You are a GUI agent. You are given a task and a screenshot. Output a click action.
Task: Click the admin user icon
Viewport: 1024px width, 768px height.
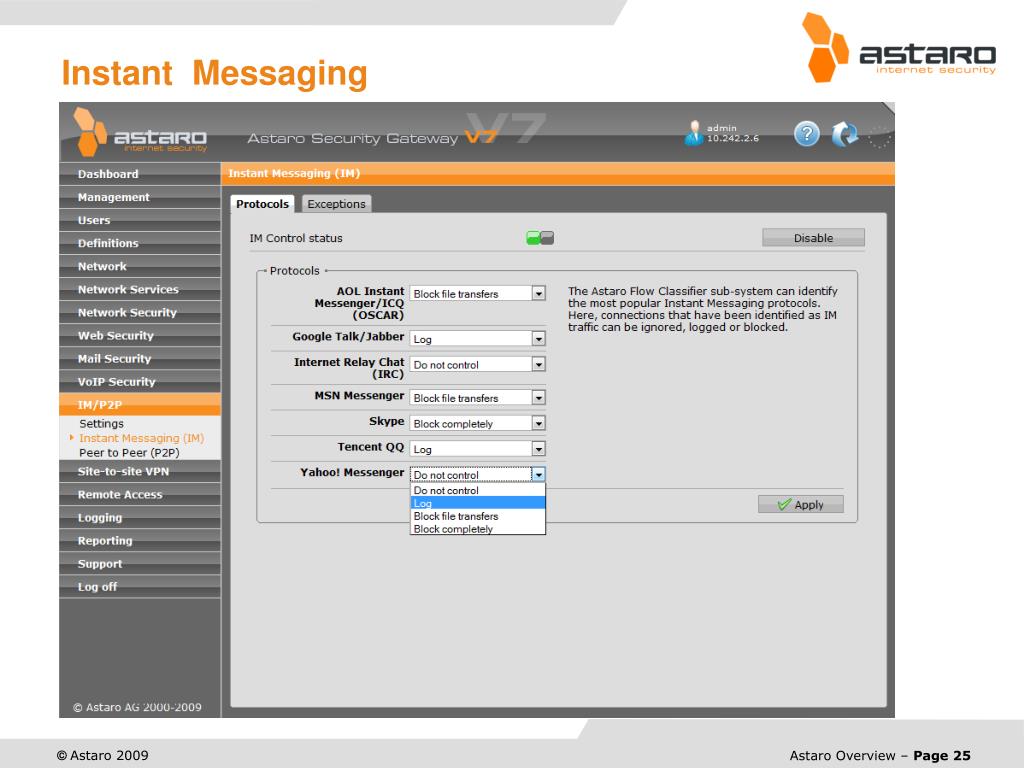[694, 133]
